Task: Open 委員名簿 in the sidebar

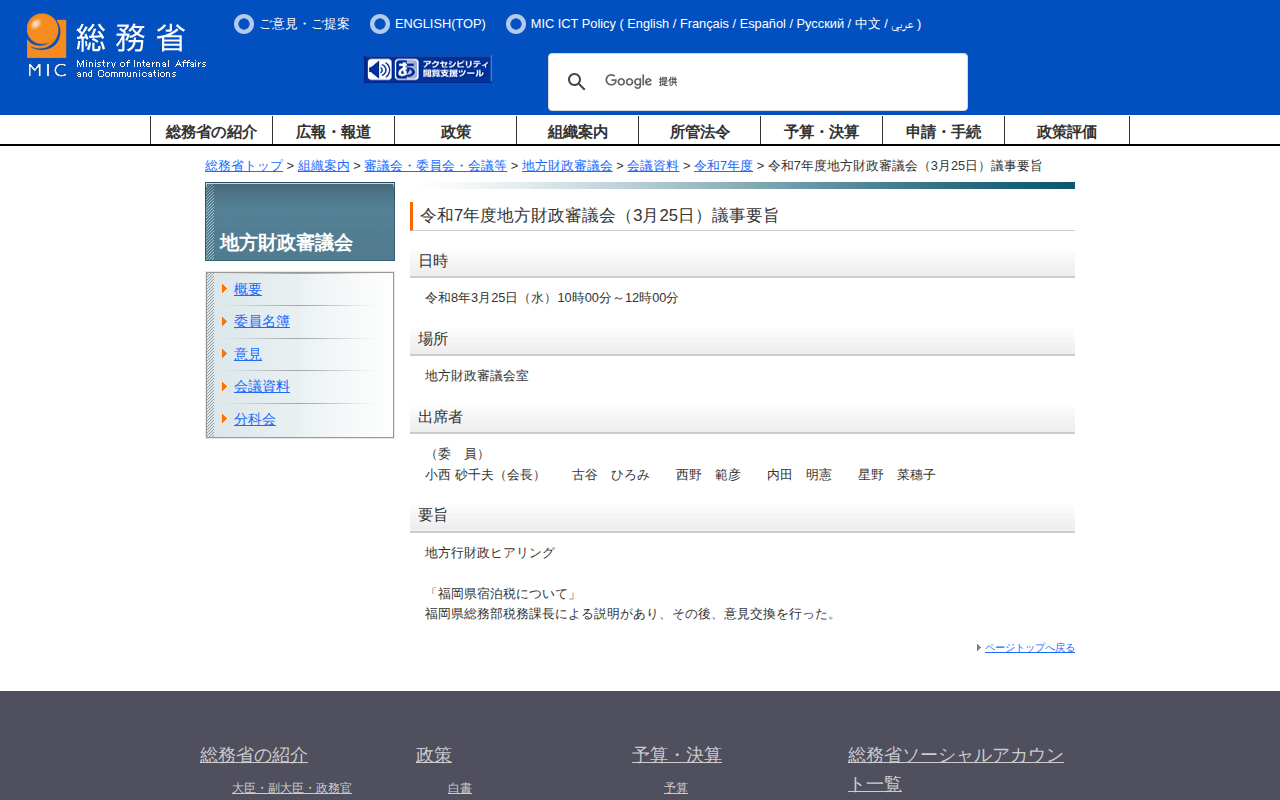Action: click(x=261, y=321)
